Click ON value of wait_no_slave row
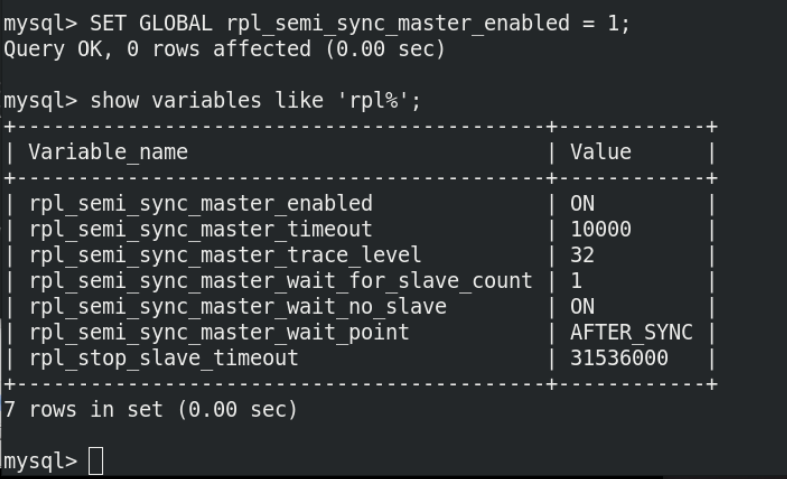Image resolution: width=787 pixels, height=479 pixels. tap(582, 306)
